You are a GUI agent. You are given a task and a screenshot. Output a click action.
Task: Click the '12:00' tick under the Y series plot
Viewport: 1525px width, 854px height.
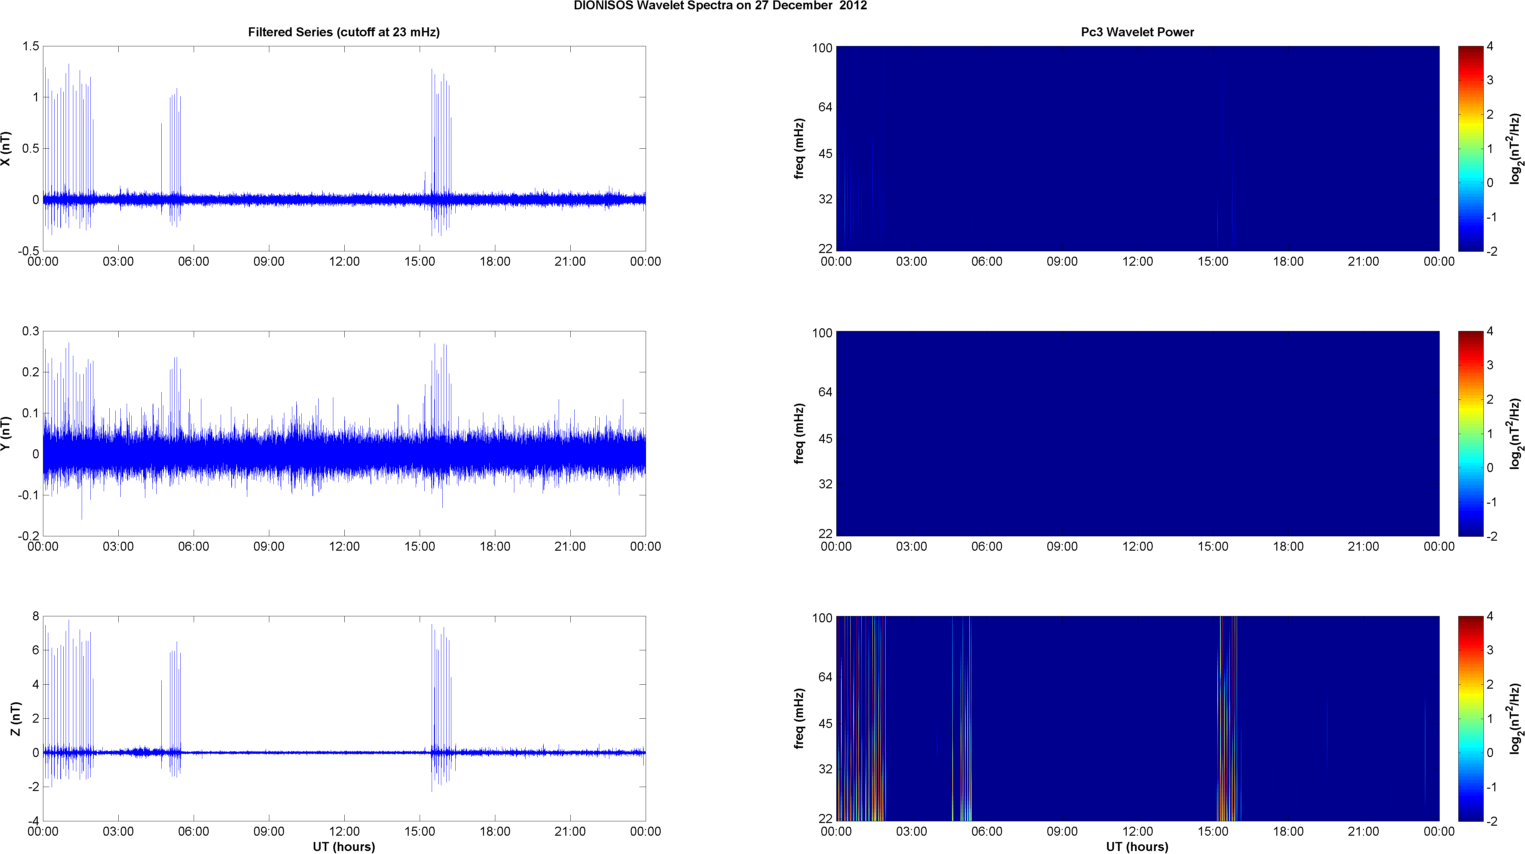[344, 547]
